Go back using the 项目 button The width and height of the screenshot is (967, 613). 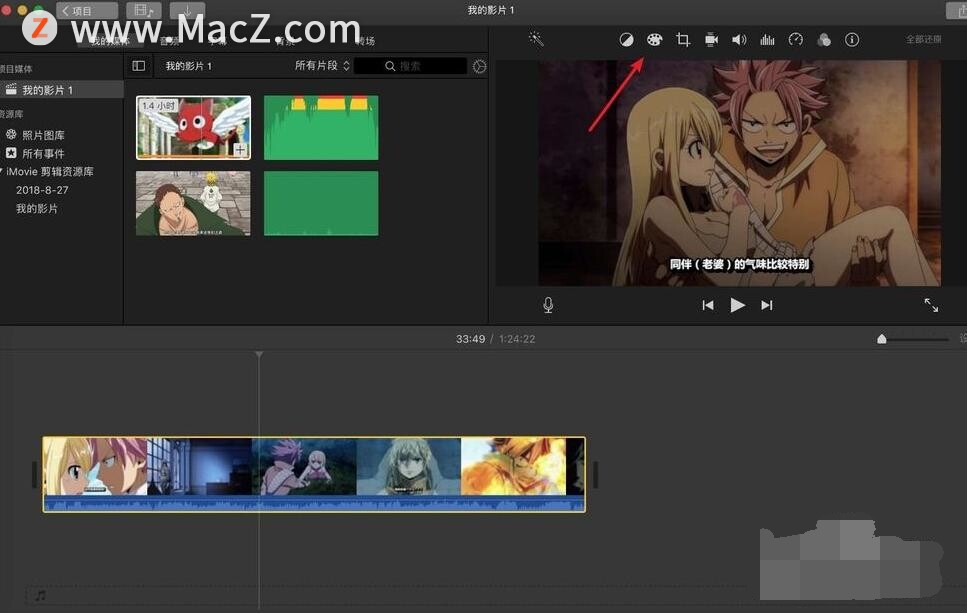tap(87, 10)
